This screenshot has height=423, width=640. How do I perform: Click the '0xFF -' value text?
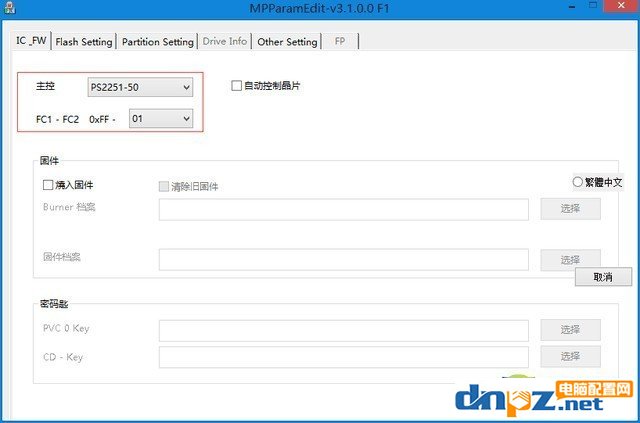tap(102, 119)
